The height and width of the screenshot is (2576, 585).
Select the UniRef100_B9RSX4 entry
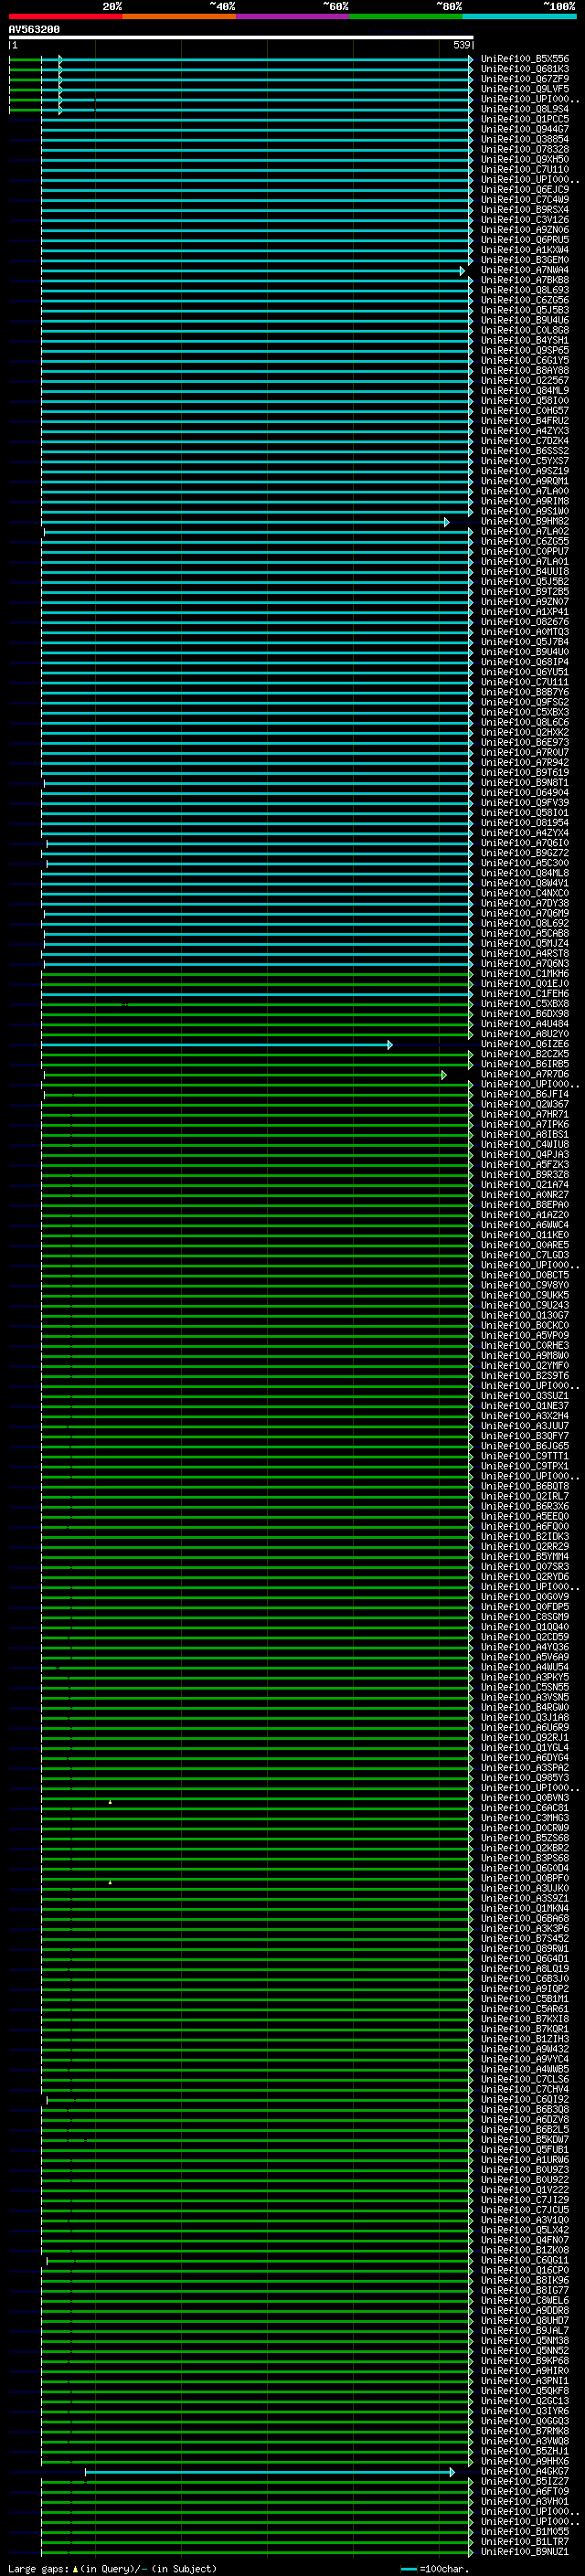(x=524, y=210)
